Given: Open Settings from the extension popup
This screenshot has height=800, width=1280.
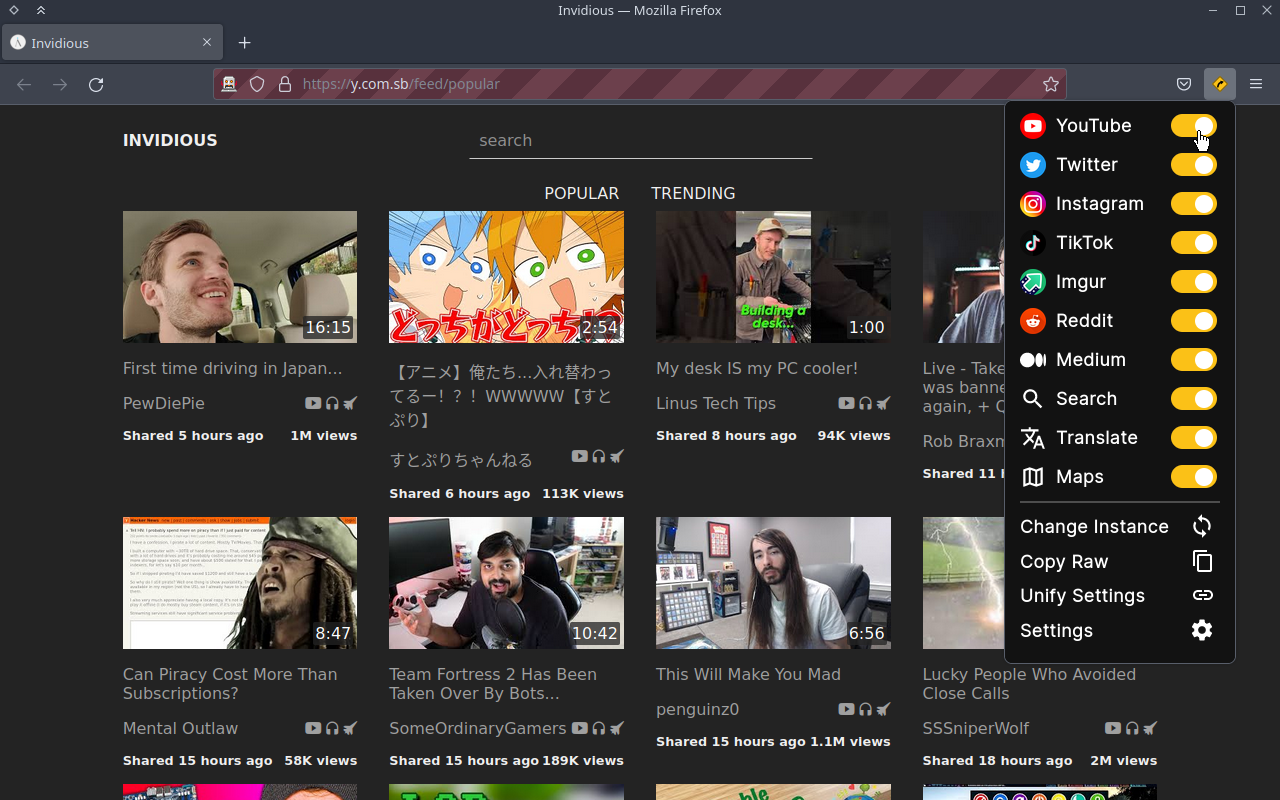Looking at the screenshot, I should [1119, 630].
